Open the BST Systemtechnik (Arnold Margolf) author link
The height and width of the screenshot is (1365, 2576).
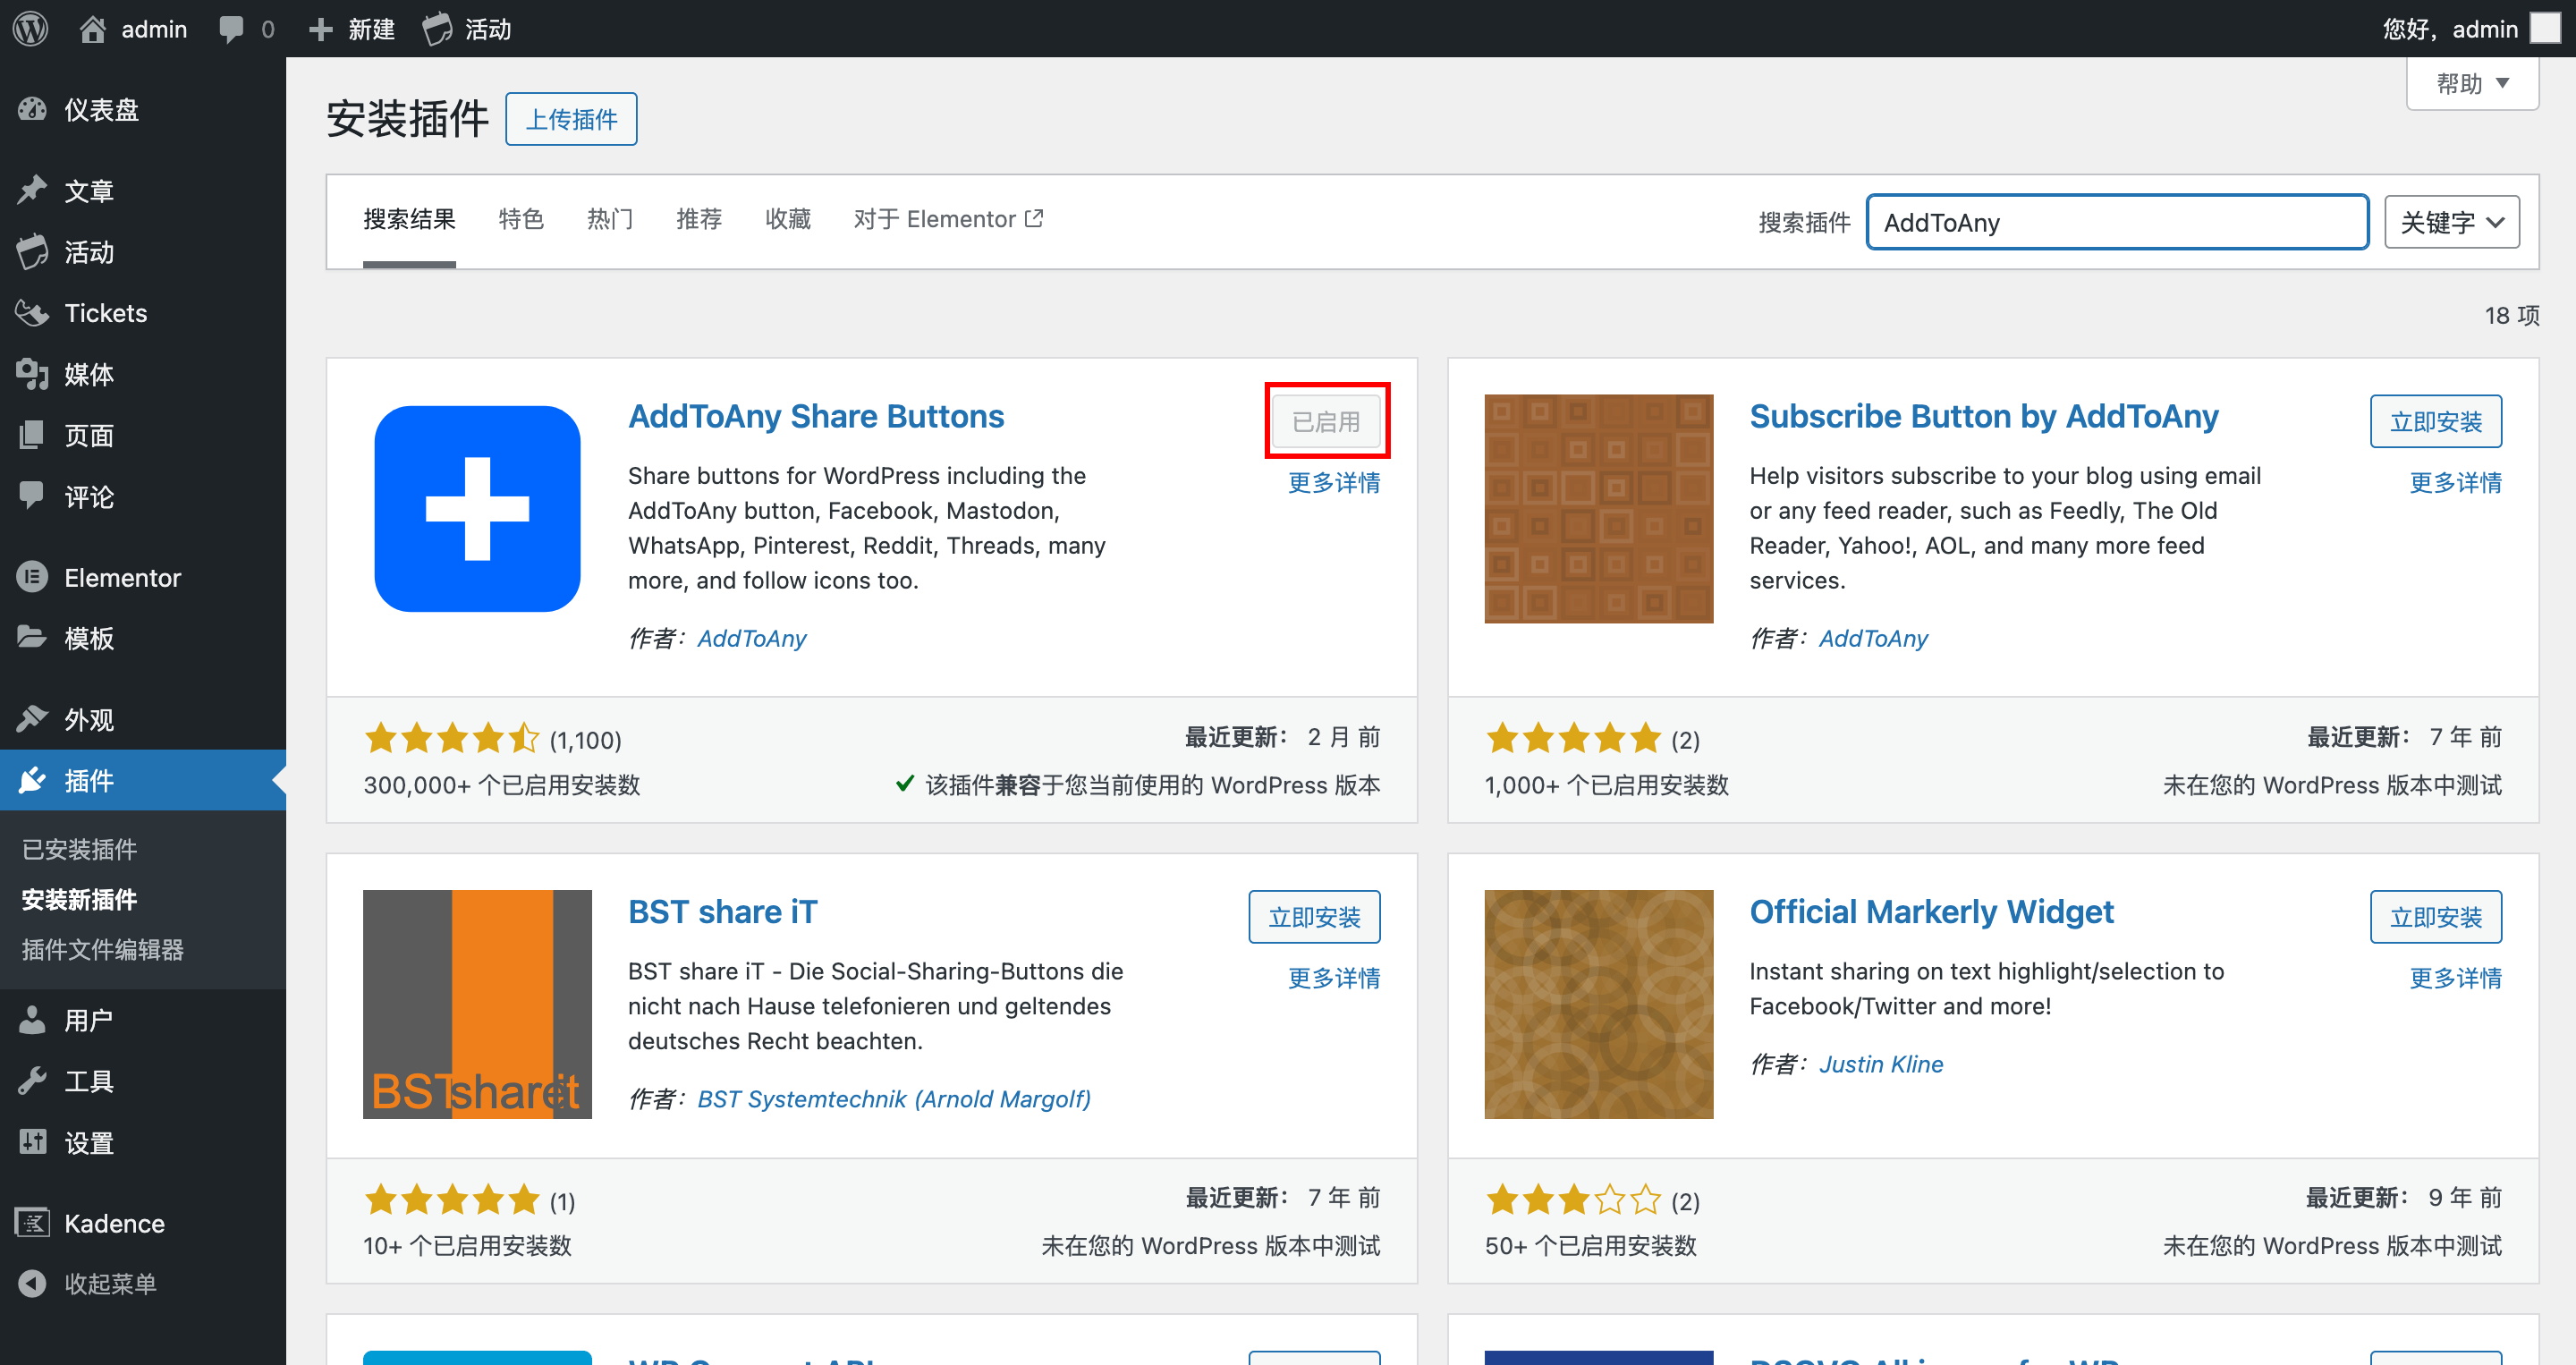click(x=894, y=1099)
